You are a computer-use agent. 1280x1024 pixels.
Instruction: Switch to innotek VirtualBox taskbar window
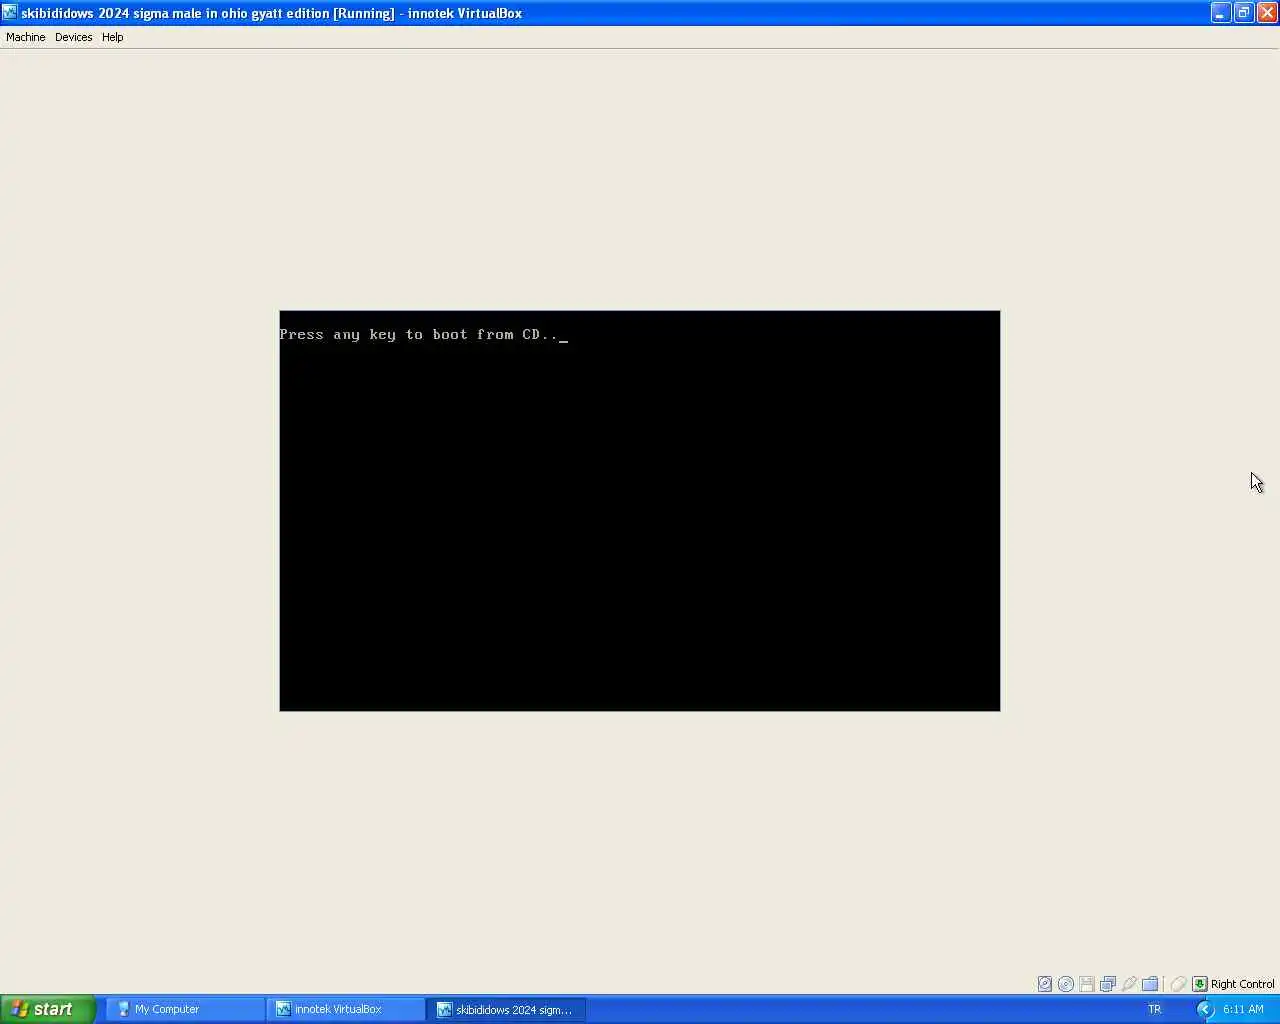346,1009
